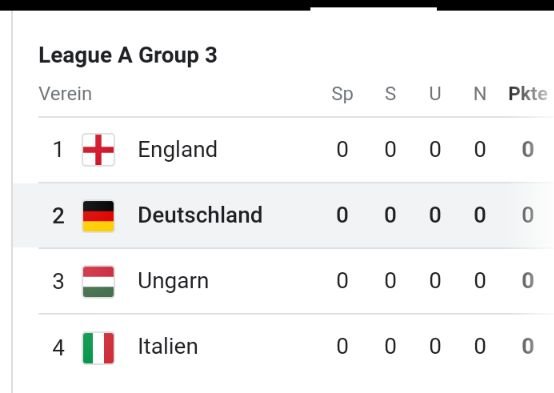Click the Pkte points column header
This screenshot has height=393, width=554.
click(x=528, y=94)
